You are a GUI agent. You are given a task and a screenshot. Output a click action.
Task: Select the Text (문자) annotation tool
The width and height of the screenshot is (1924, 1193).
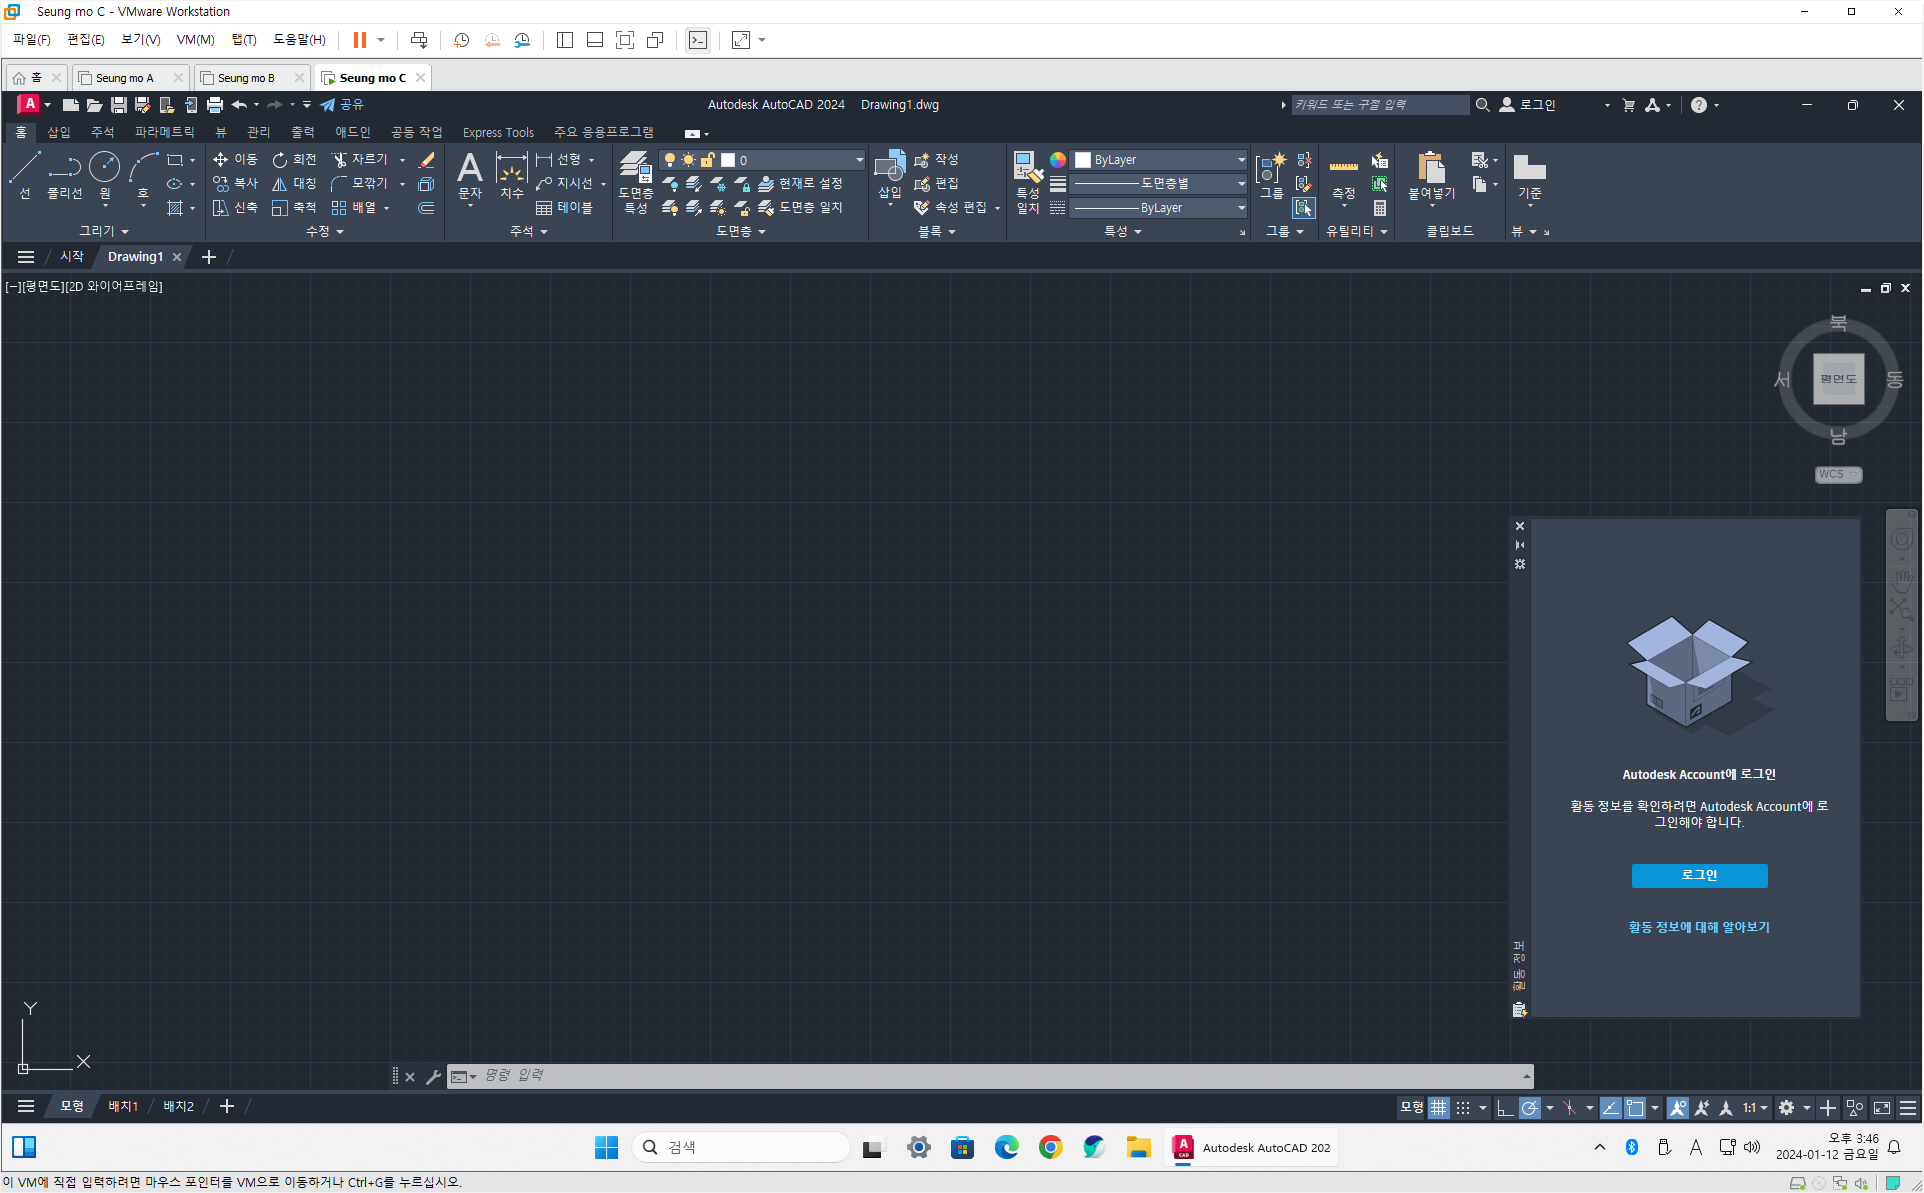[x=469, y=175]
